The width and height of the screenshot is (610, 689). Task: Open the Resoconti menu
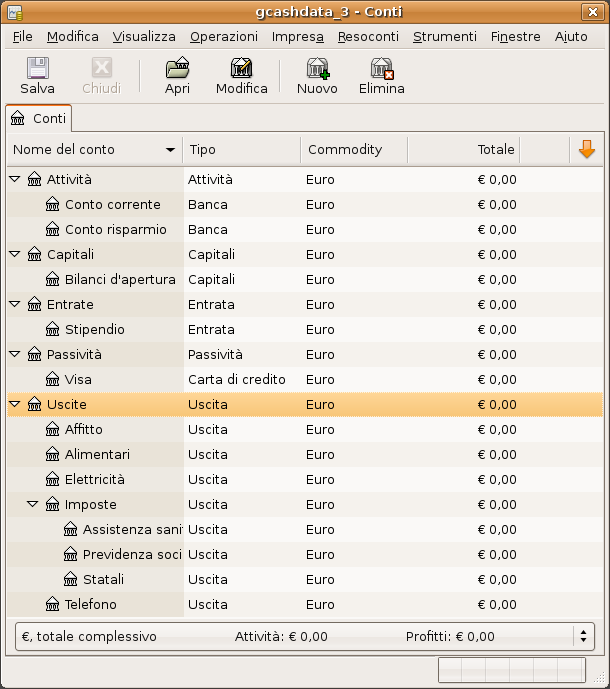(x=368, y=36)
